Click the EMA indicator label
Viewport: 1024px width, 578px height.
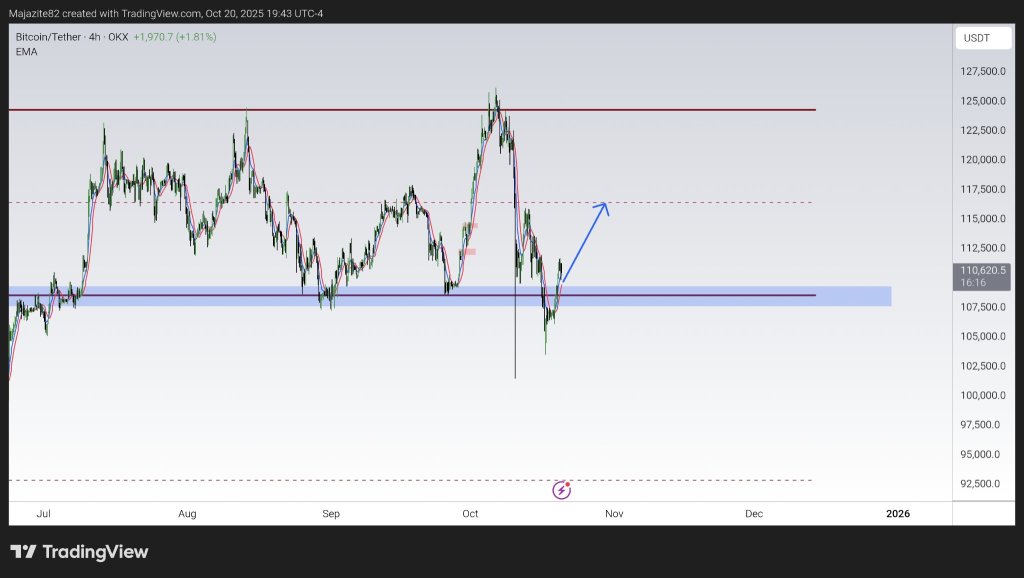coord(26,52)
